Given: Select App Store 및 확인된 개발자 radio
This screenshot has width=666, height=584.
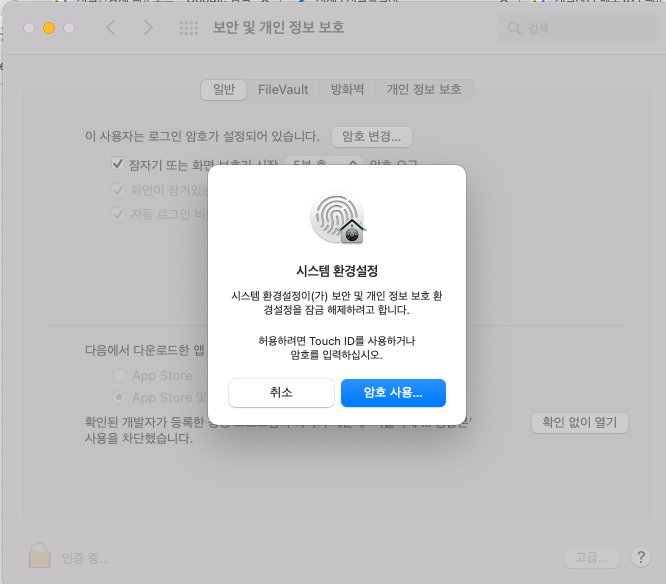Looking at the screenshot, I should pyautogui.click(x=119, y=397).
